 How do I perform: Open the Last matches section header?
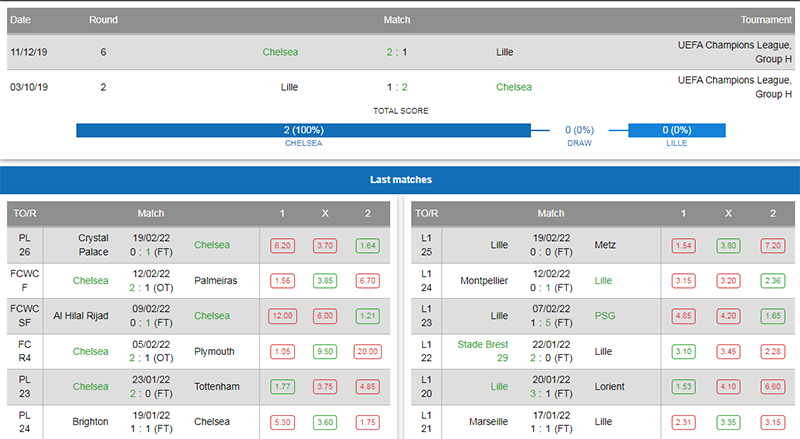pyautogui.click(x=400, y=180)
